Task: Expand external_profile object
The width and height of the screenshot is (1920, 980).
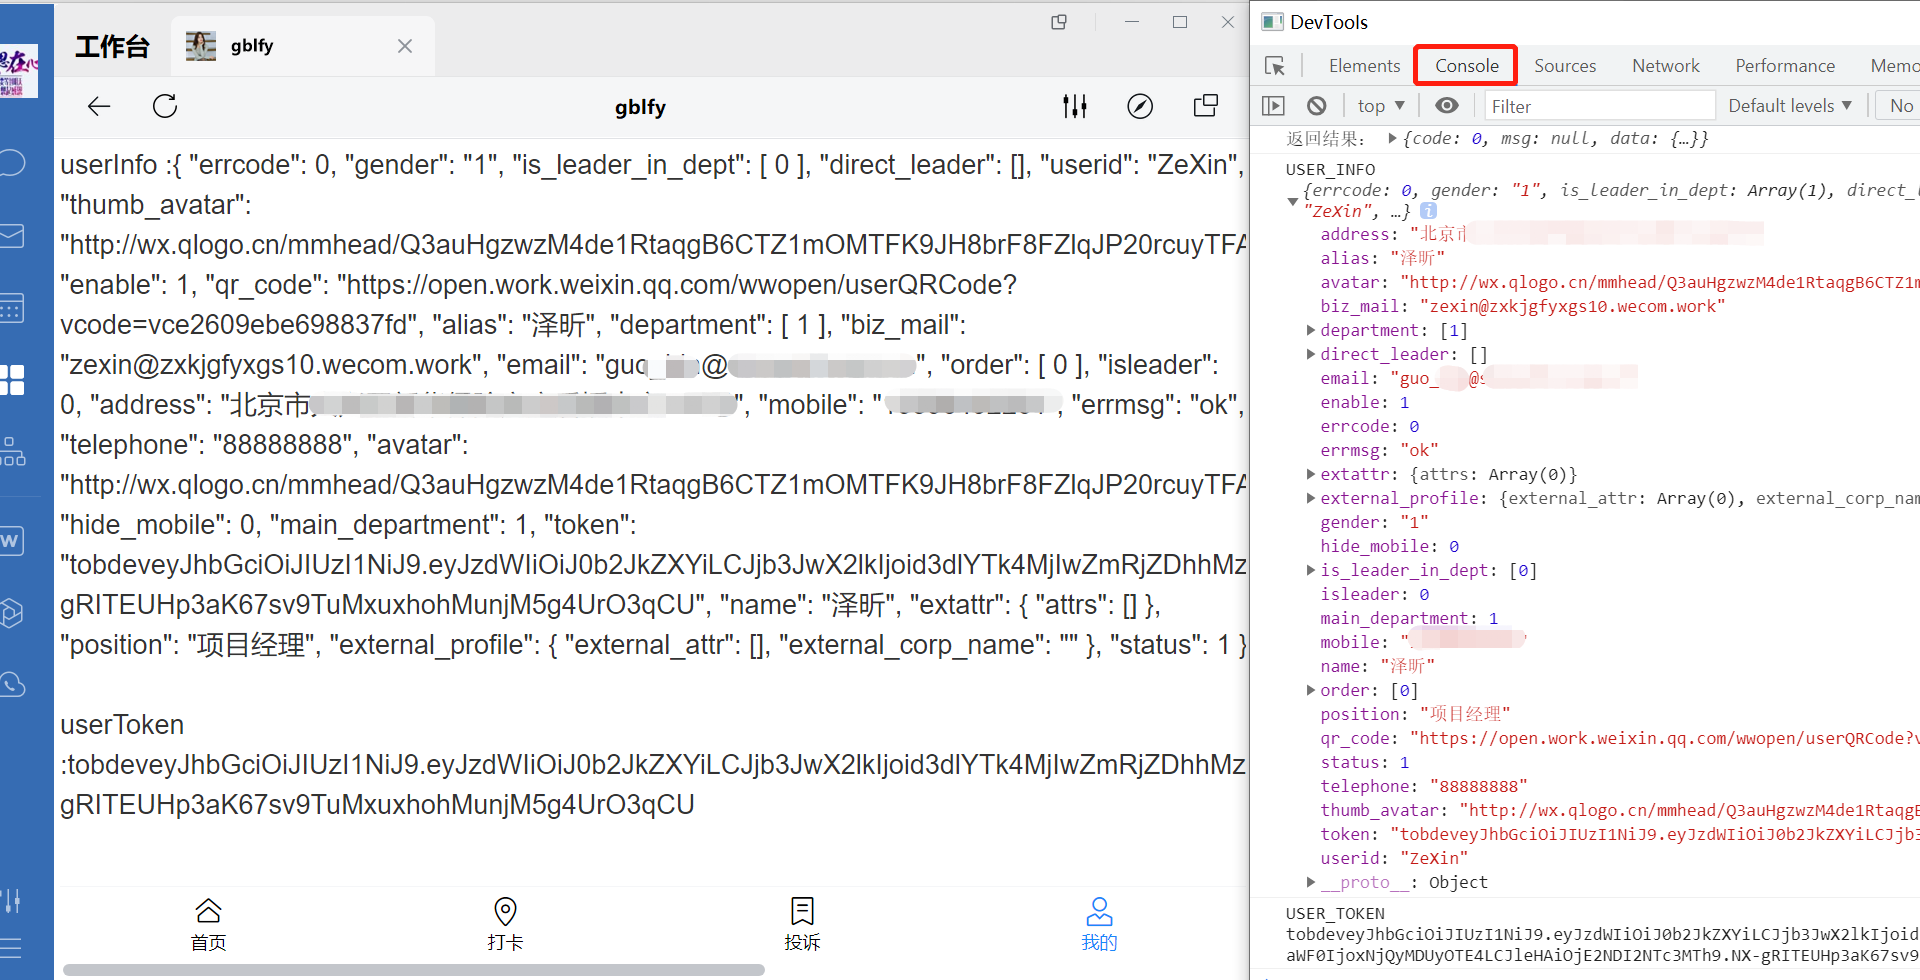Action: (x=1311, y=498)
